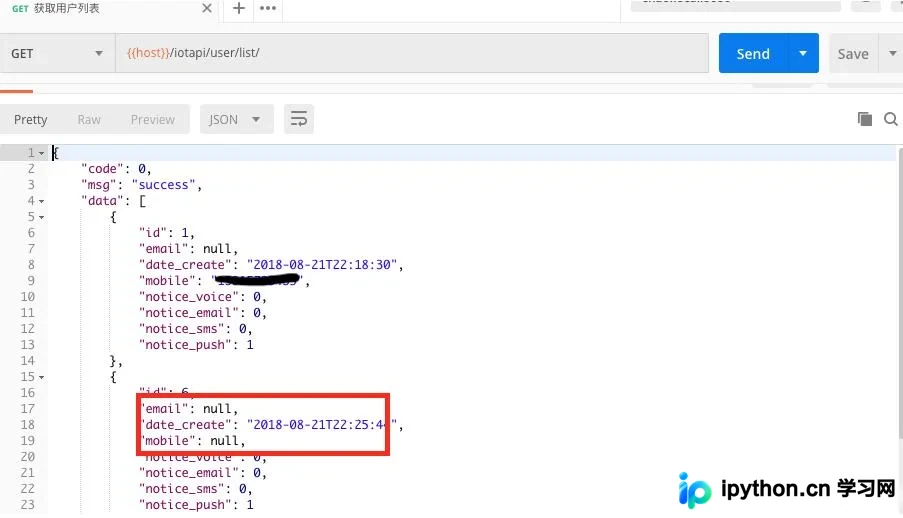Open the Save dropdown arrow
The height and width of the screenshot is (518, 903).
[x=892, y=54]
